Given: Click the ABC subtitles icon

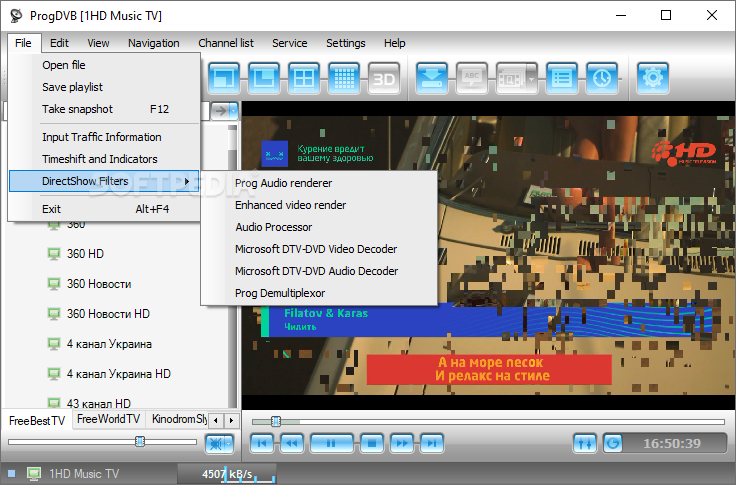Looking at the screenshot, I should [x=472, y=77].
